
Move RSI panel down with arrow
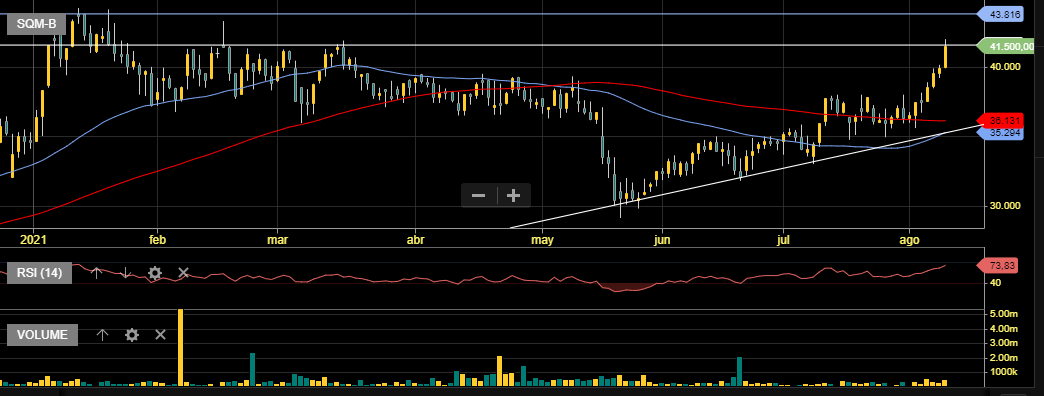[125, 273]
